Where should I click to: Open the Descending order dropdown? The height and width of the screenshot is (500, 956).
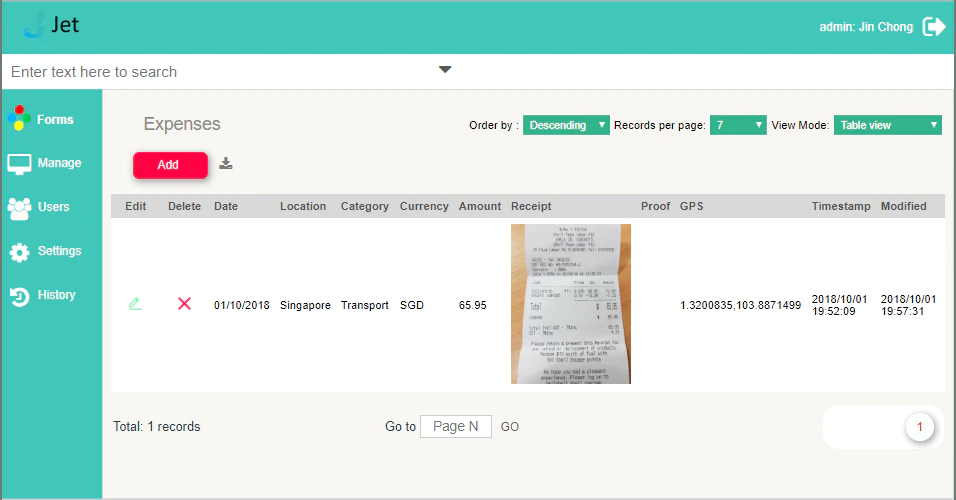[x=566, y=125]
